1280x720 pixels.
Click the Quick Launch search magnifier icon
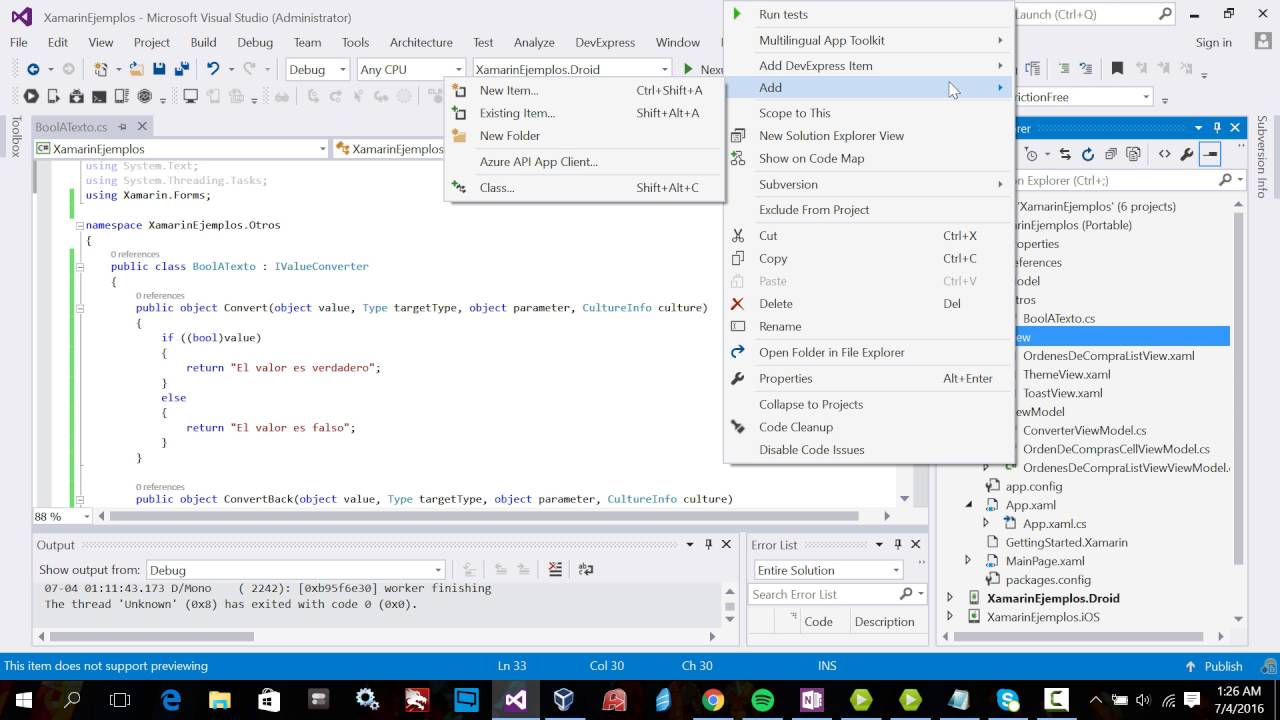point(1165,14)
